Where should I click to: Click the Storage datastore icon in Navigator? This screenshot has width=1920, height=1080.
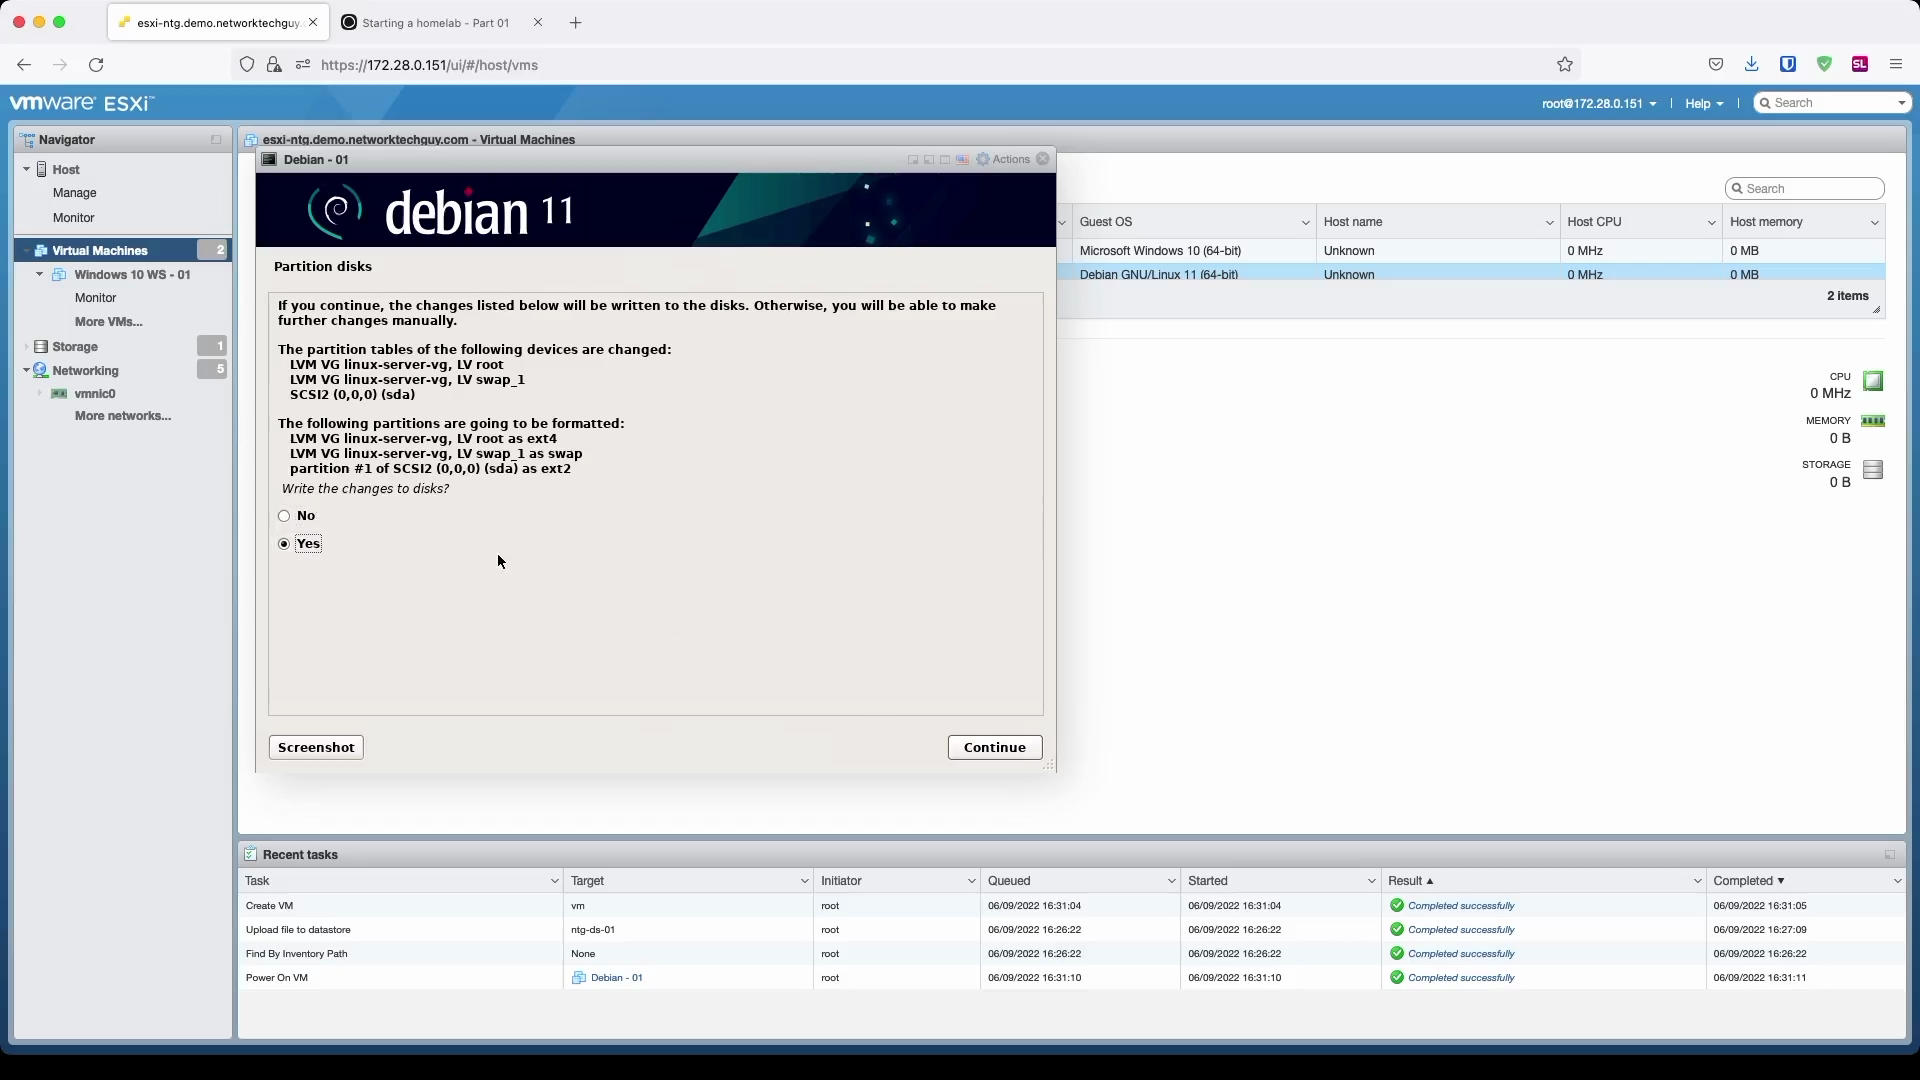coord(41,347)
